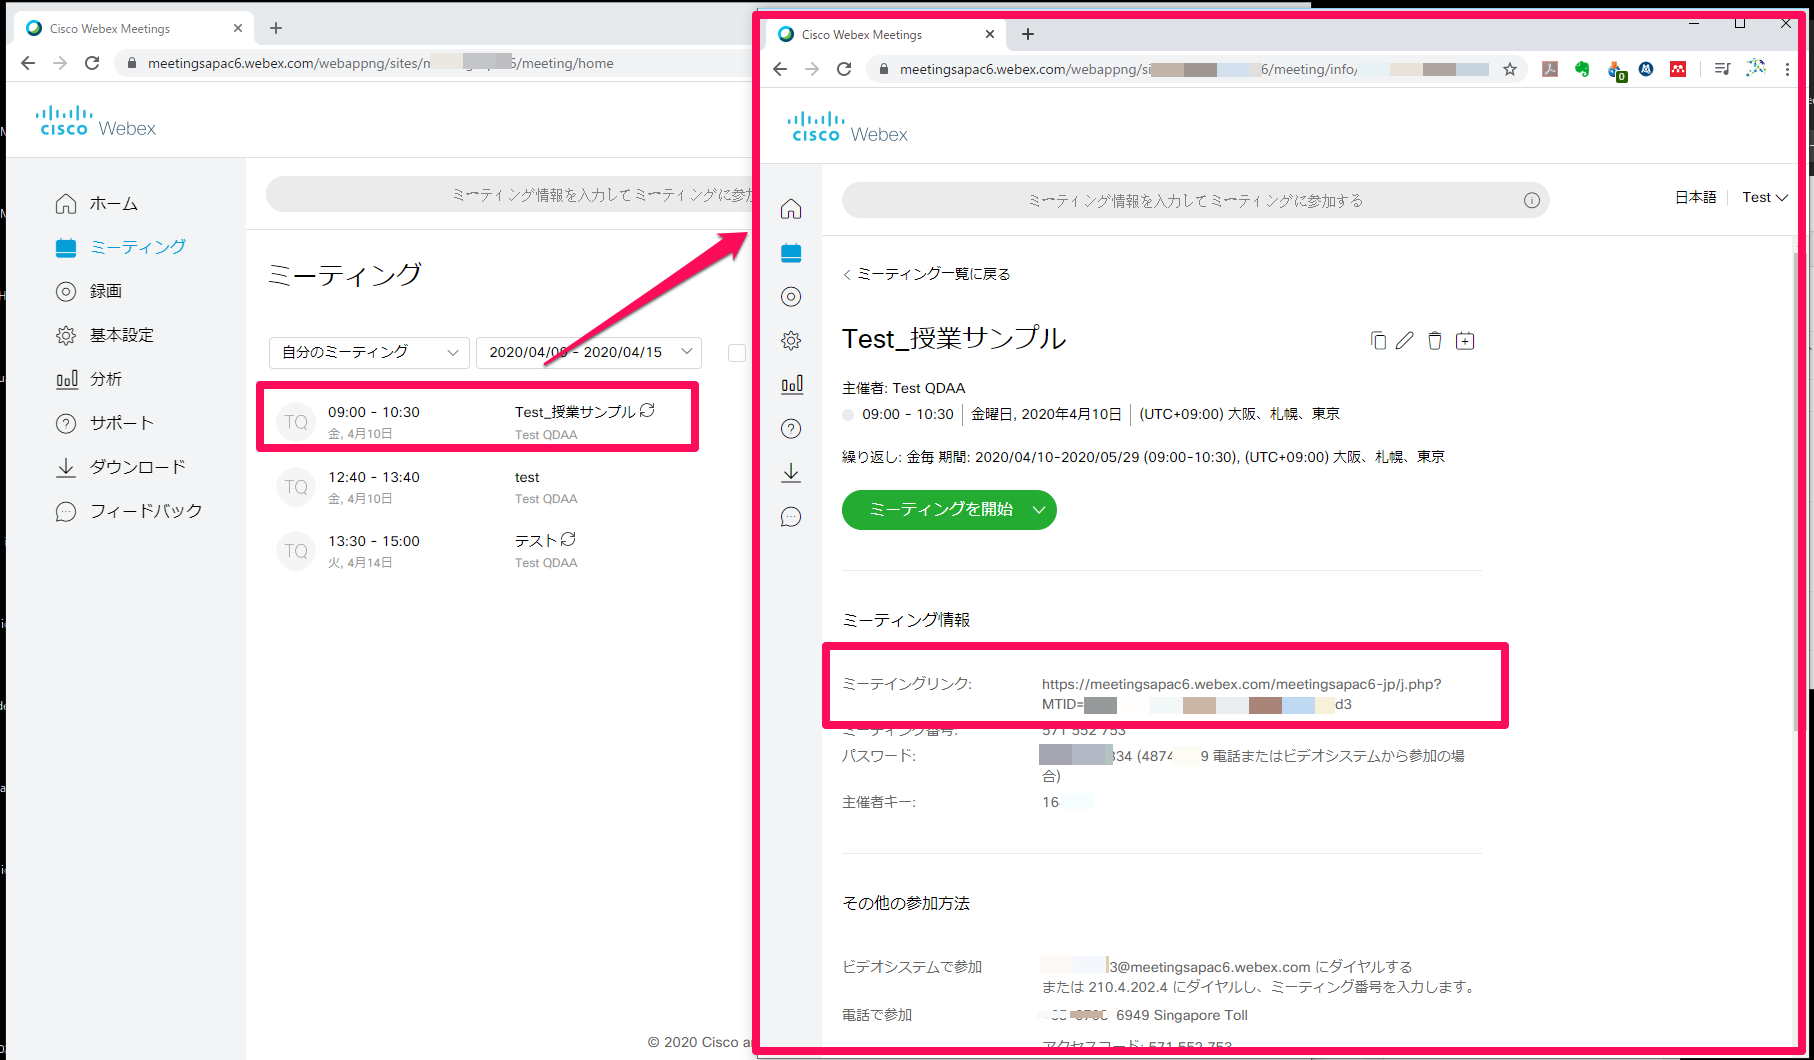Open Meetings calendar icon in right window sidebar
The height and width of the screenshot is (1060, 1814).
pyautogui.click(x=791, y=253)
